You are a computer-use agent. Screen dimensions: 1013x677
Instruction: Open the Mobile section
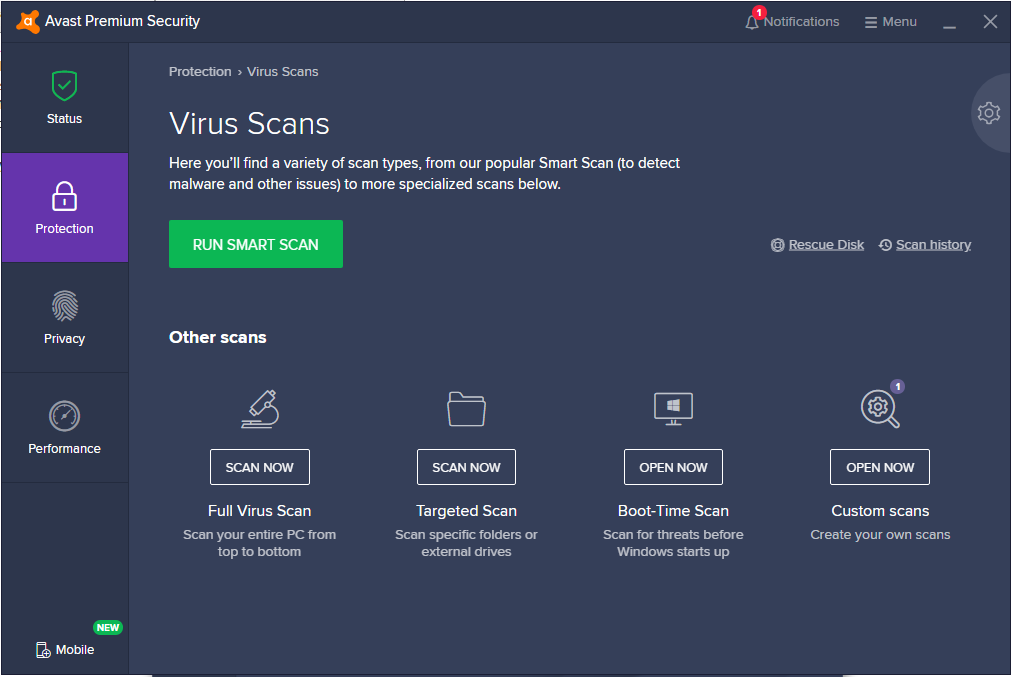[x=65, y=650]
